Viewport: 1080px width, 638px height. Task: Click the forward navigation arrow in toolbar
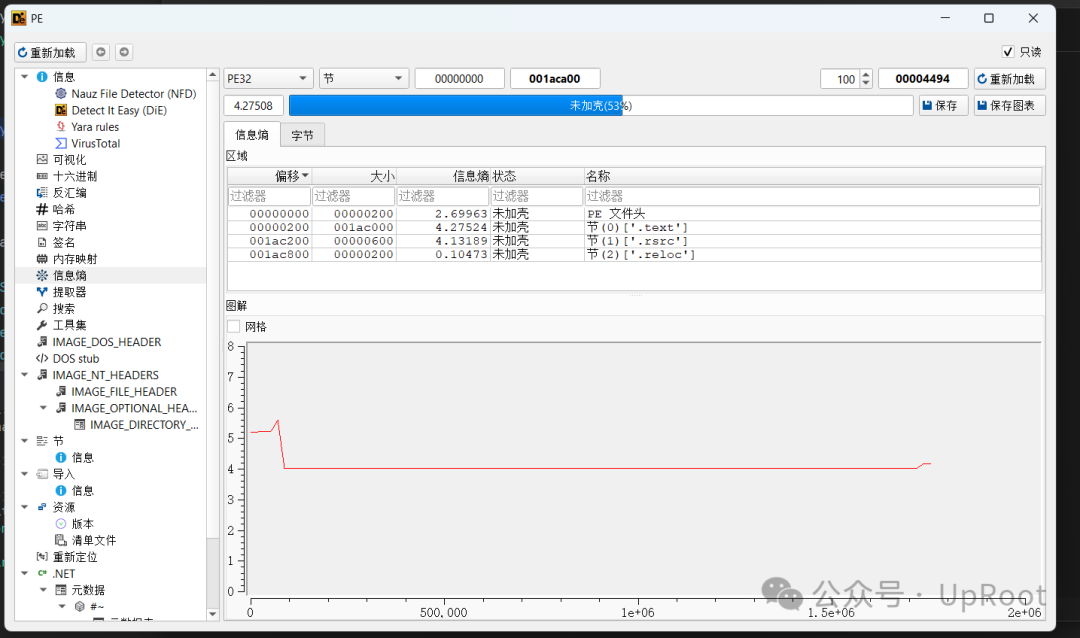coord(124,52)
